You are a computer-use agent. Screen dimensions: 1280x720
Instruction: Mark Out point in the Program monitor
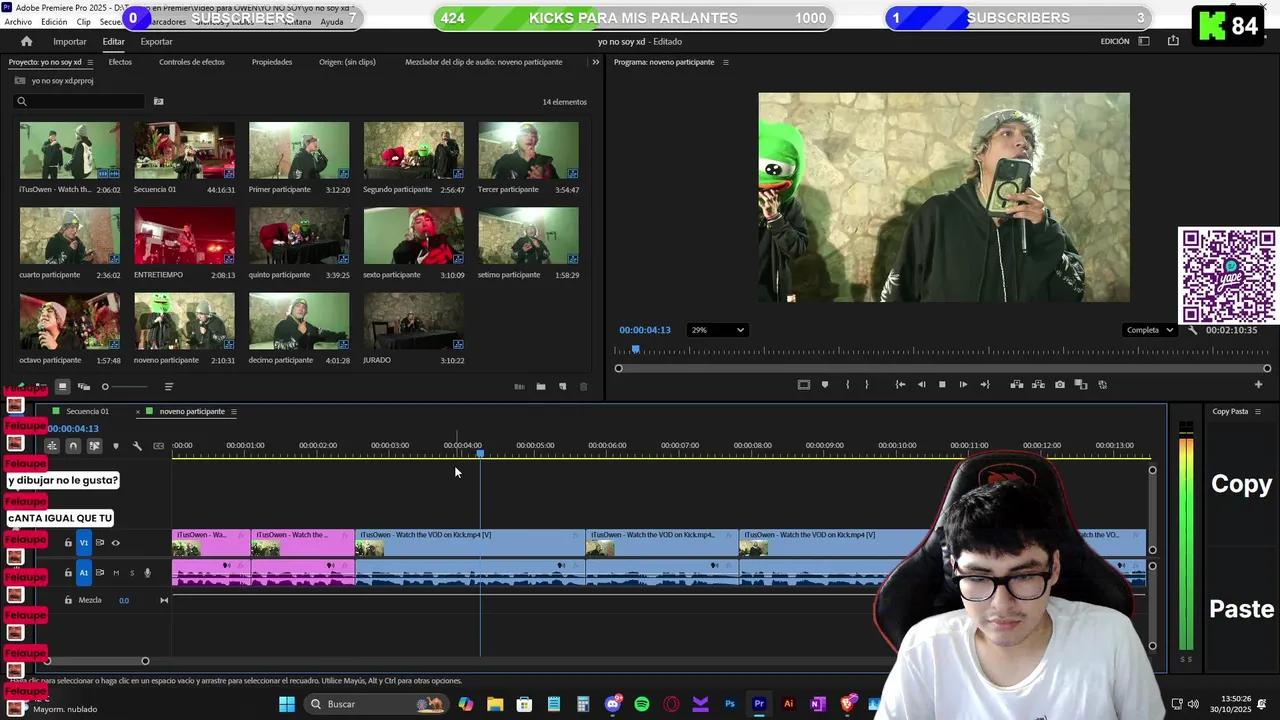(x=867, y=385)
